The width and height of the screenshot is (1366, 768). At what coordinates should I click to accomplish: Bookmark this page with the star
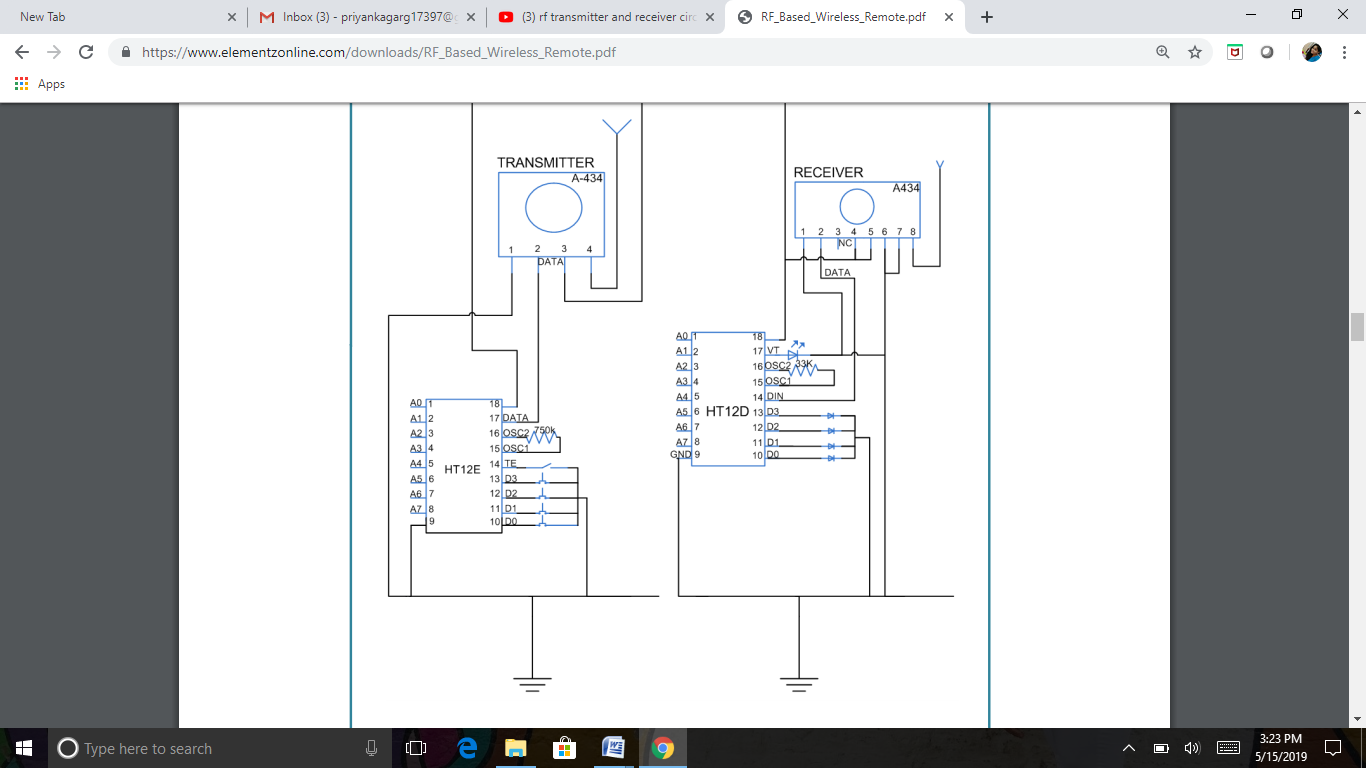[1194, 52]
